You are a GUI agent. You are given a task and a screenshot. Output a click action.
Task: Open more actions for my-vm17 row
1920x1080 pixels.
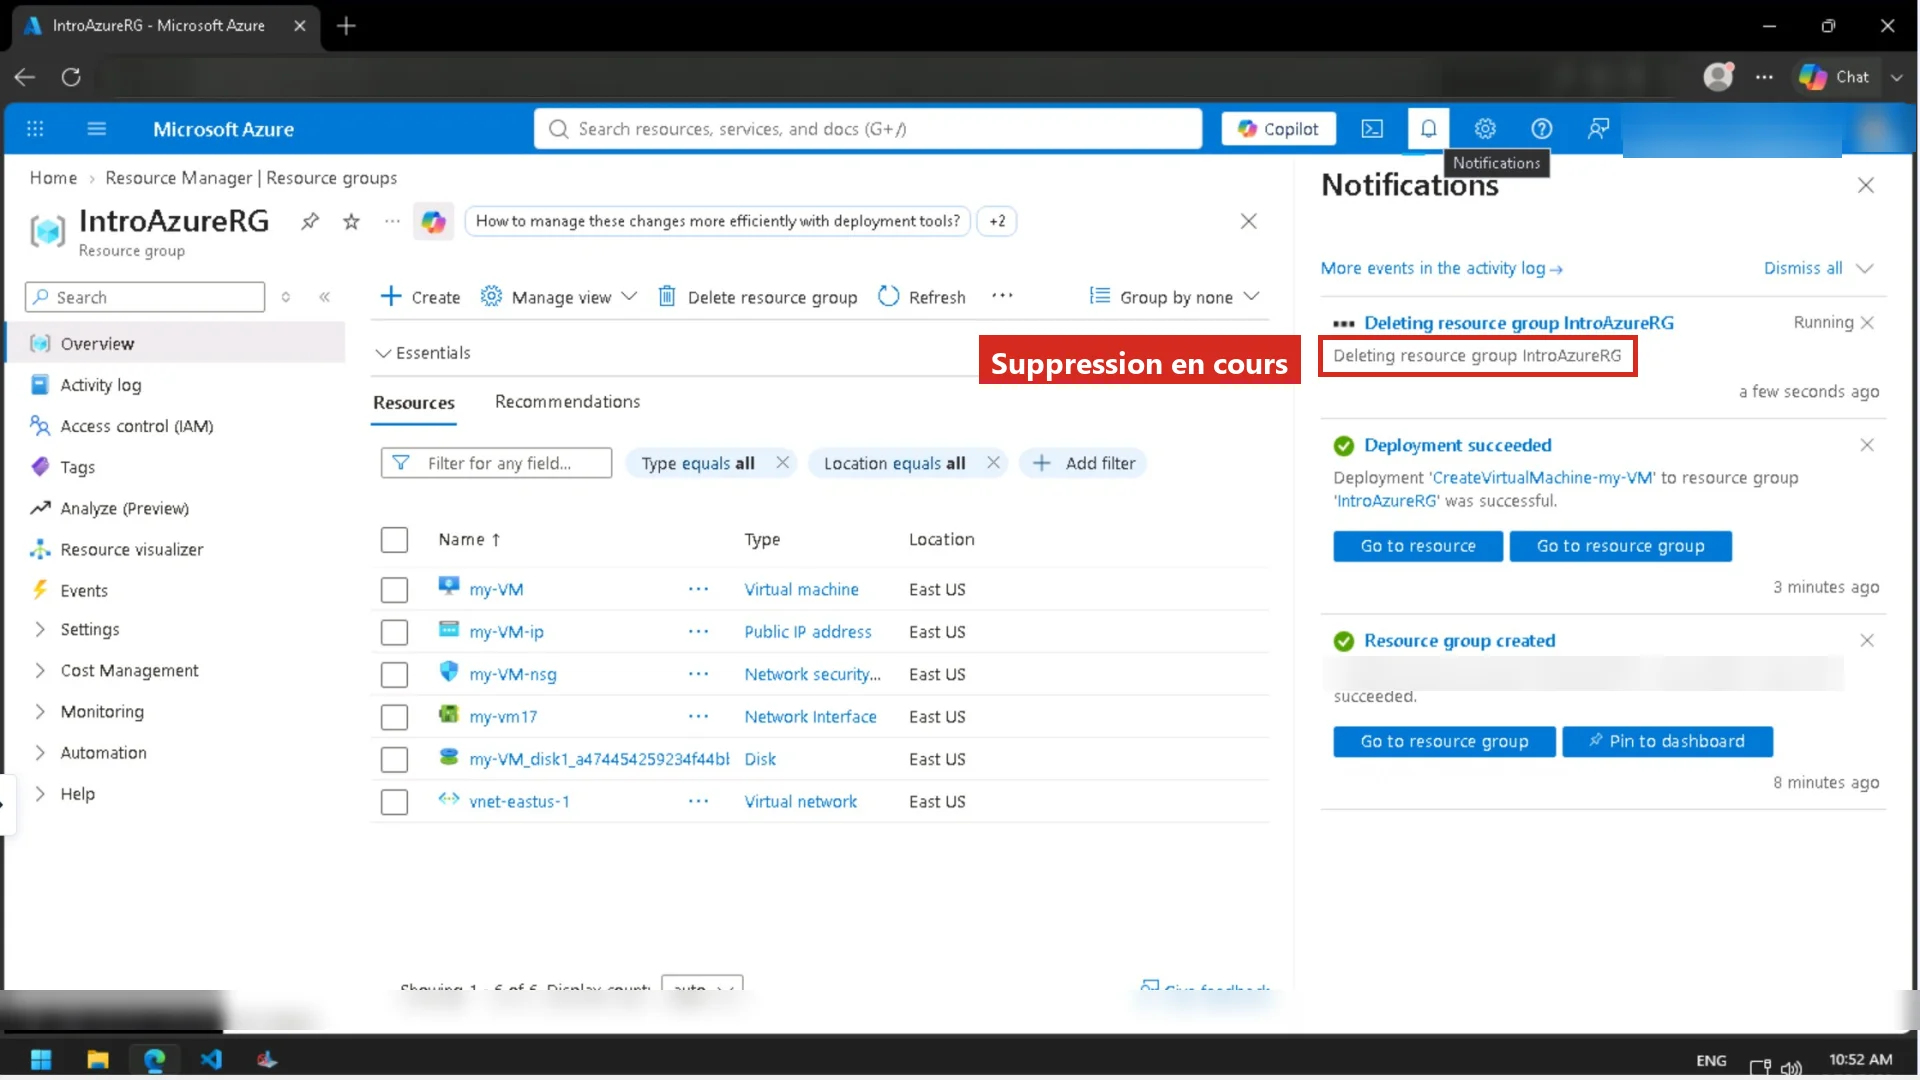click(698, 717)
